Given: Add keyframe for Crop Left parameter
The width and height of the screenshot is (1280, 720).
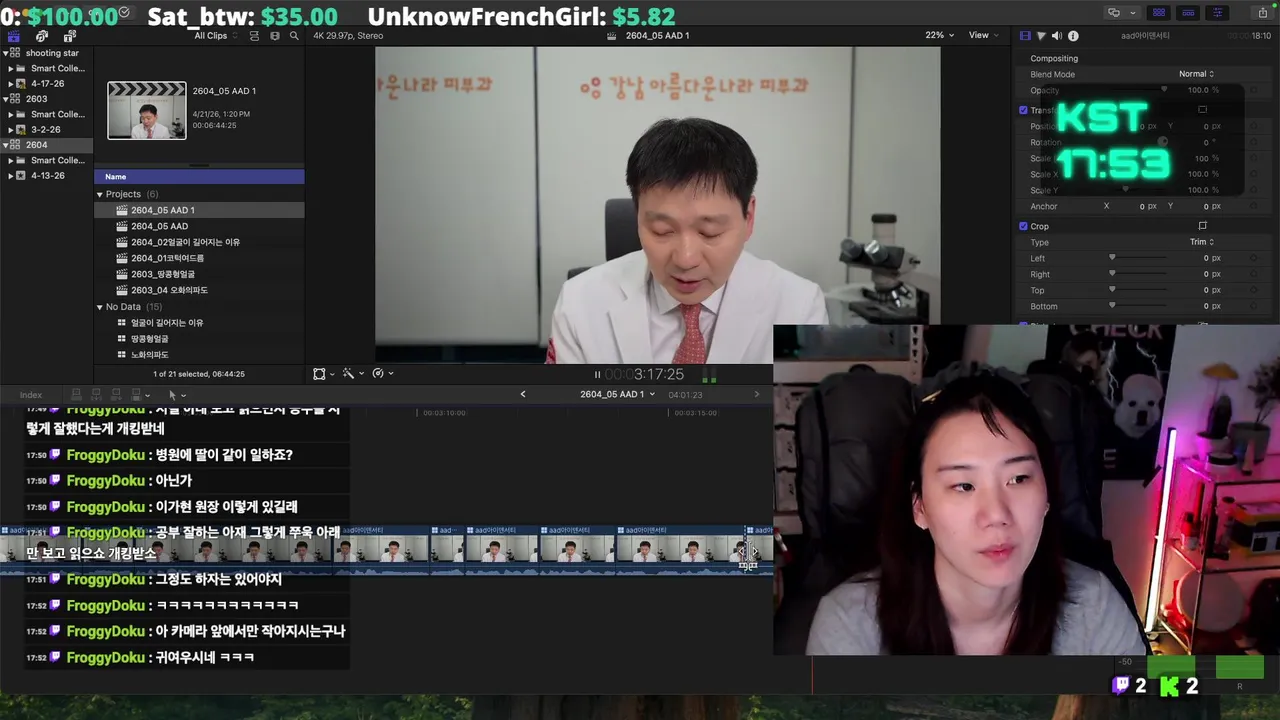Looking at the screenshot, I should 1253,258.
